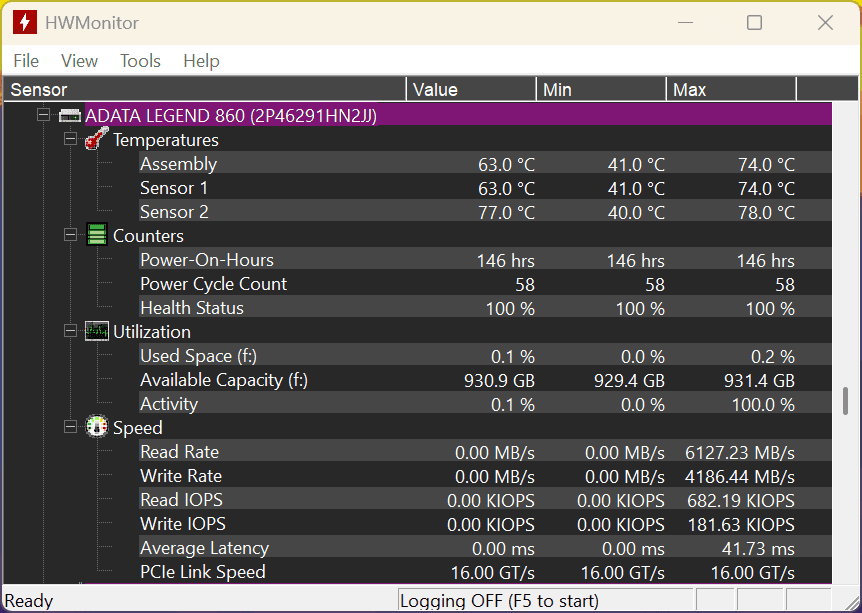862x613 pixels.
Task: Collapse the Counters group
Action: click(70, 235)
